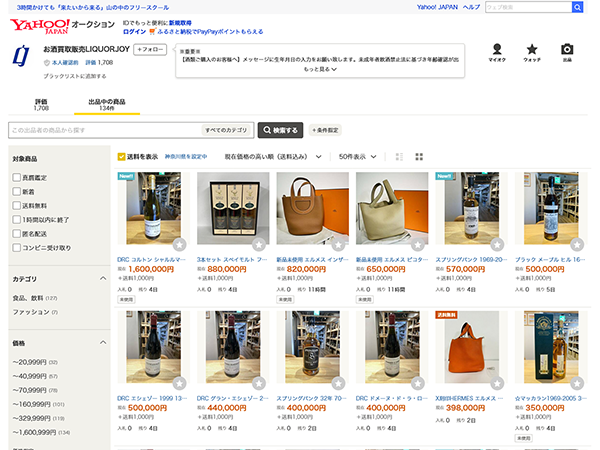The height and width of the screenshot is (450, 600).
Task: Click the 新規取得 link
Action: point(180,23)
